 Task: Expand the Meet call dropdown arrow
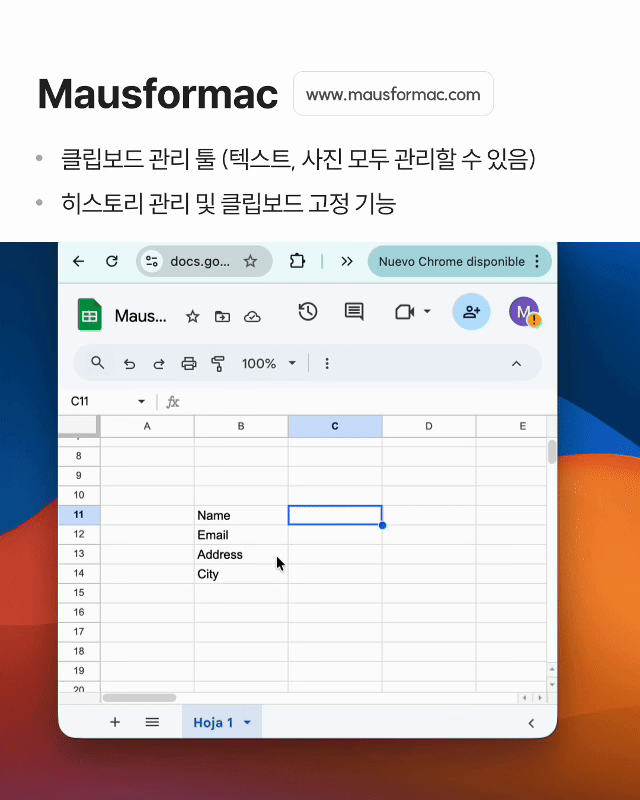[x=427, y=311]
